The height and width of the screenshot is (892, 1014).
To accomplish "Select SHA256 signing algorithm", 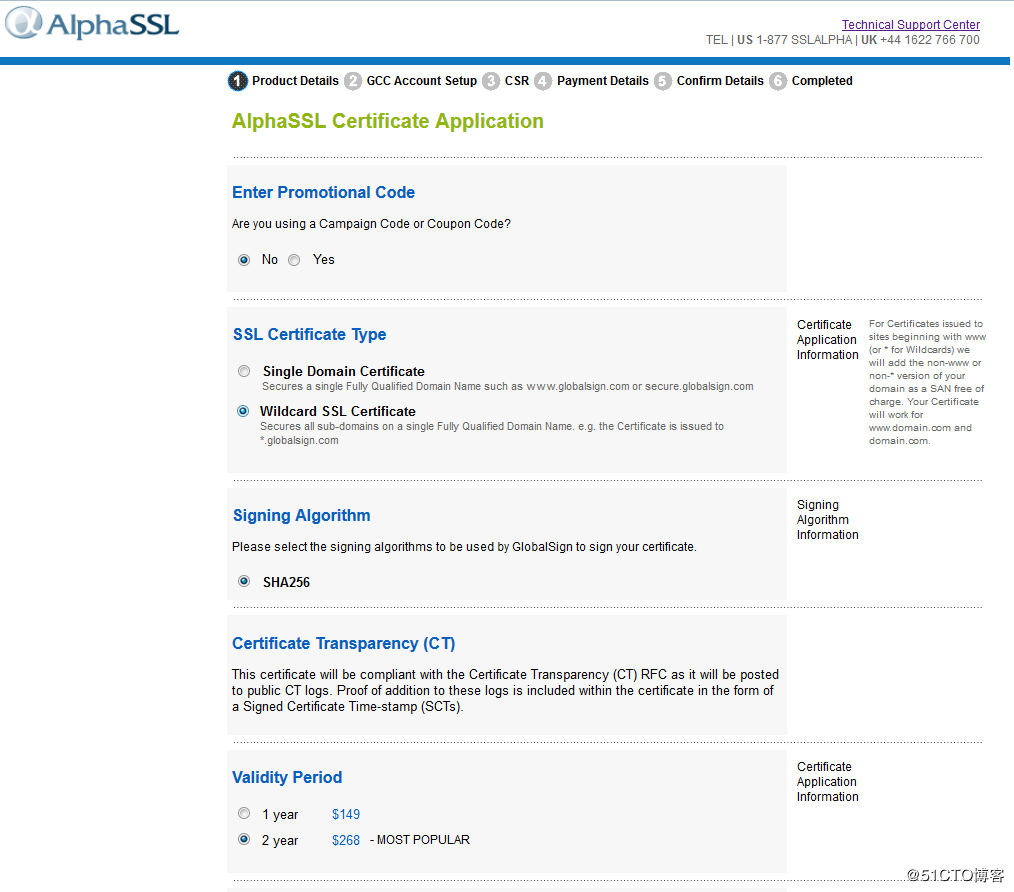I will pyautogui.click(x=244, y=581).
